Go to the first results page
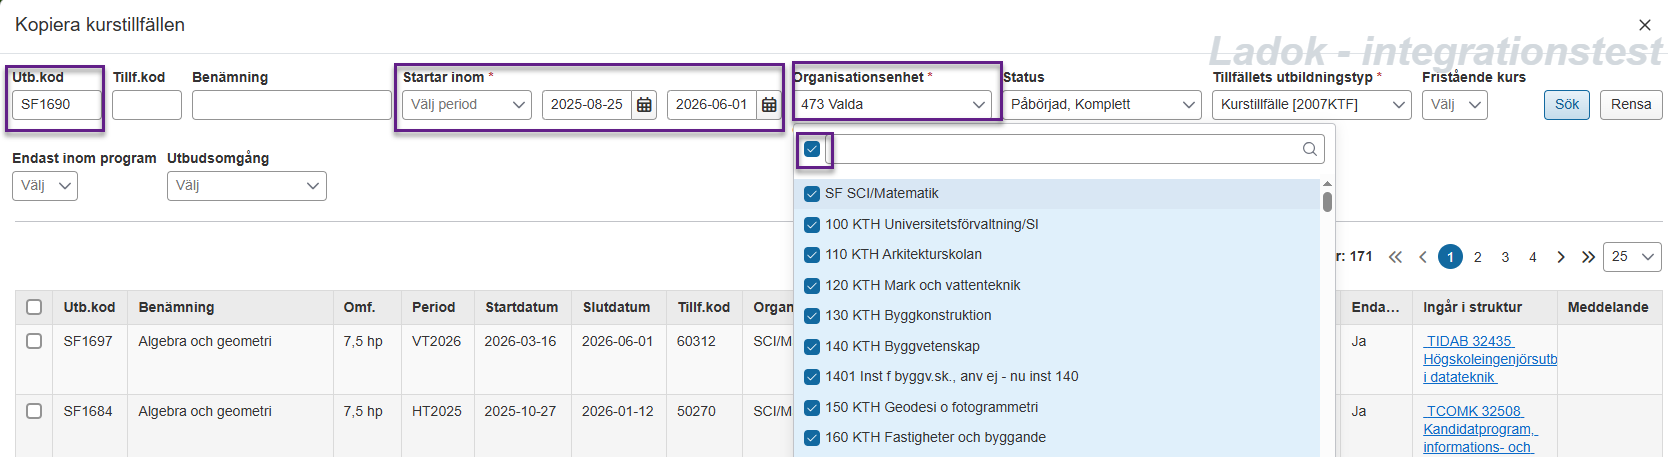Image resolution: width=1668 pixels, height=457 pixels. point(1395,257)
